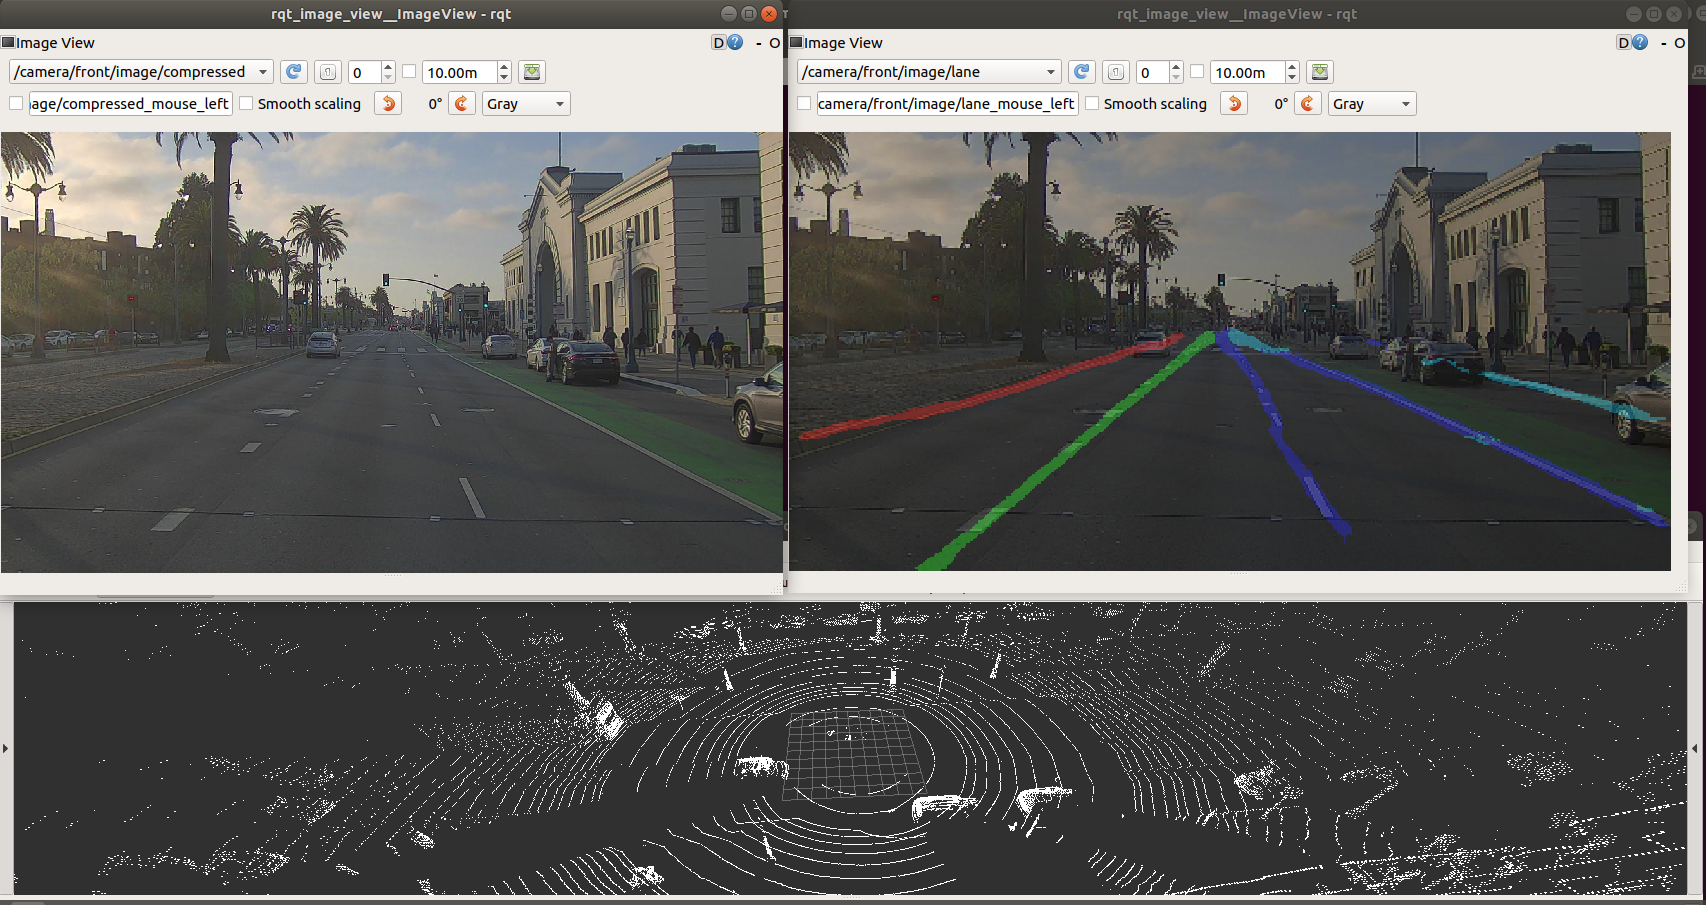Click the lane detection image in right window
1706x905 pixels.
(x=1230, y=351)
